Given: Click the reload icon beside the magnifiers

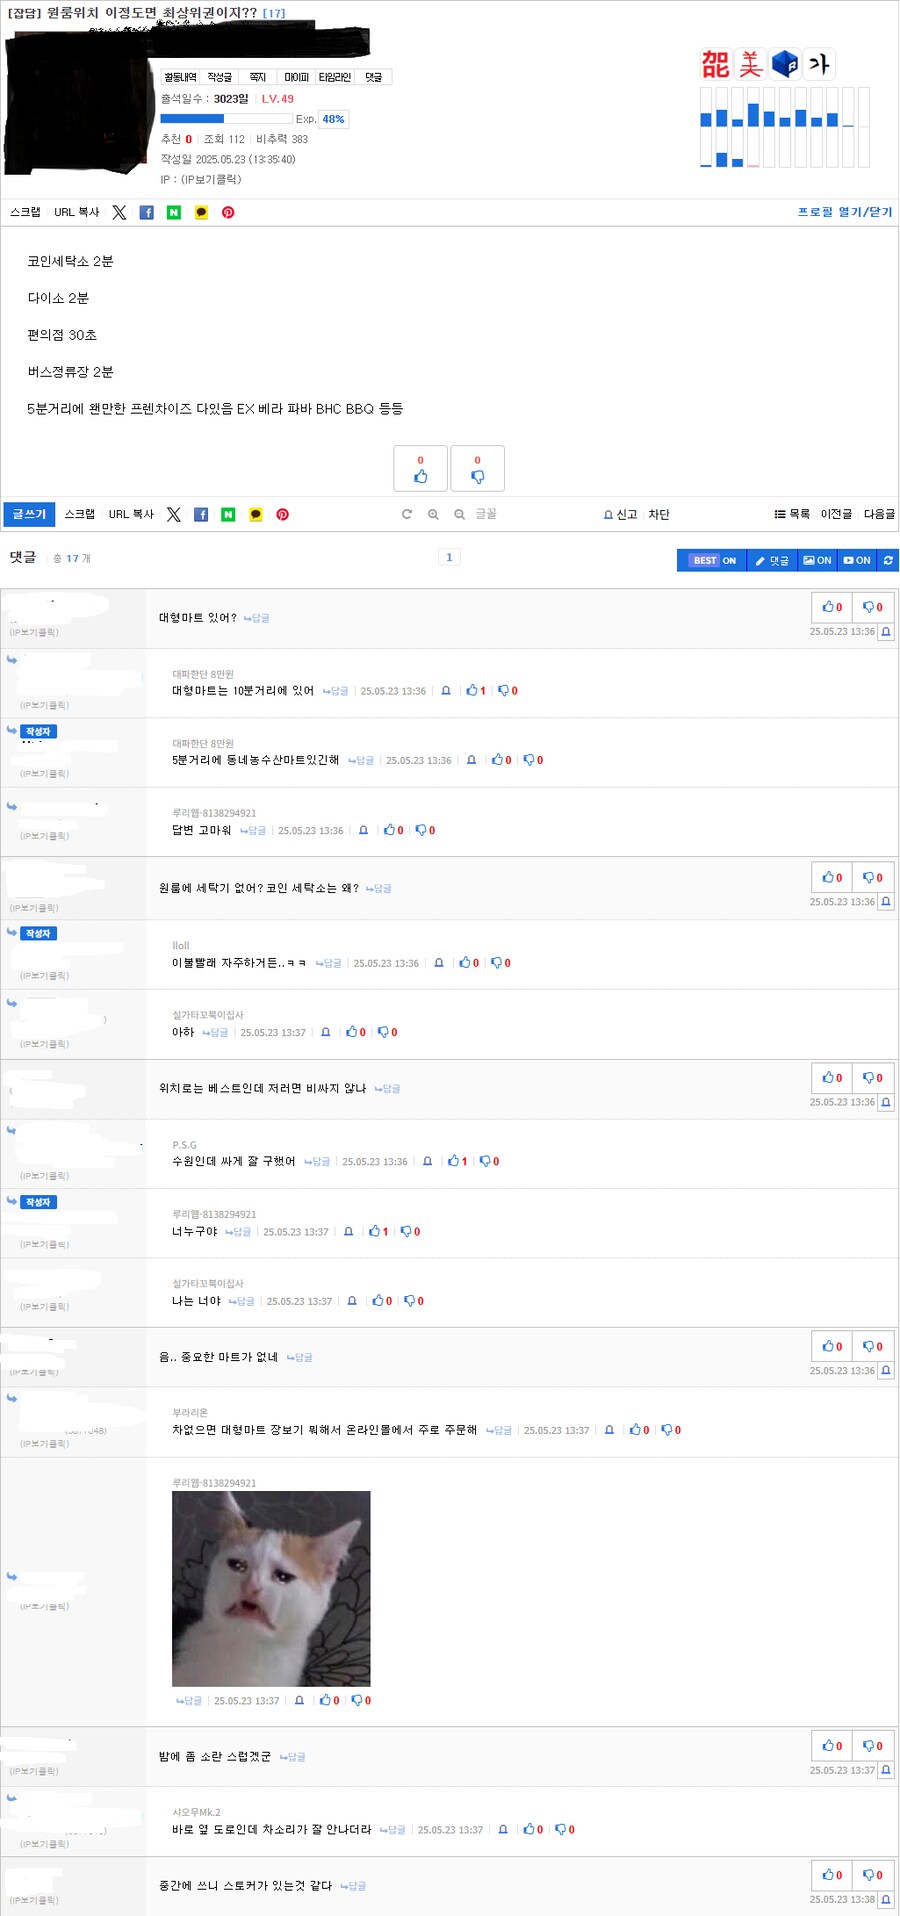Looking at the screenshot, I should (407, 514).
